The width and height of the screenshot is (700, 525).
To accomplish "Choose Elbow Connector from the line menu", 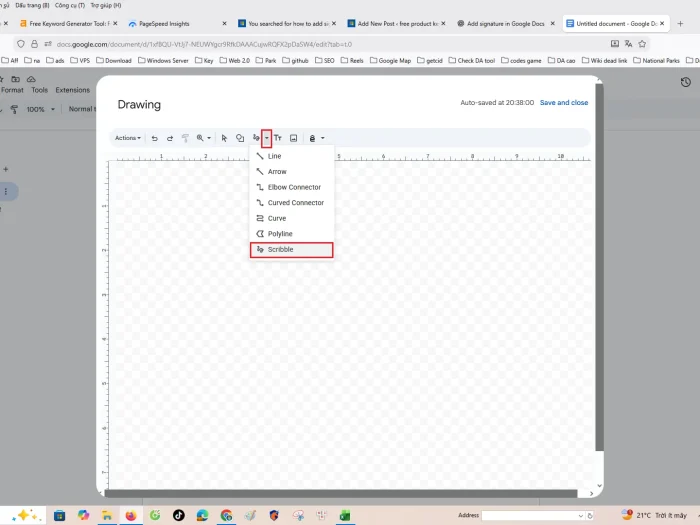I will [x=294, y=187].
